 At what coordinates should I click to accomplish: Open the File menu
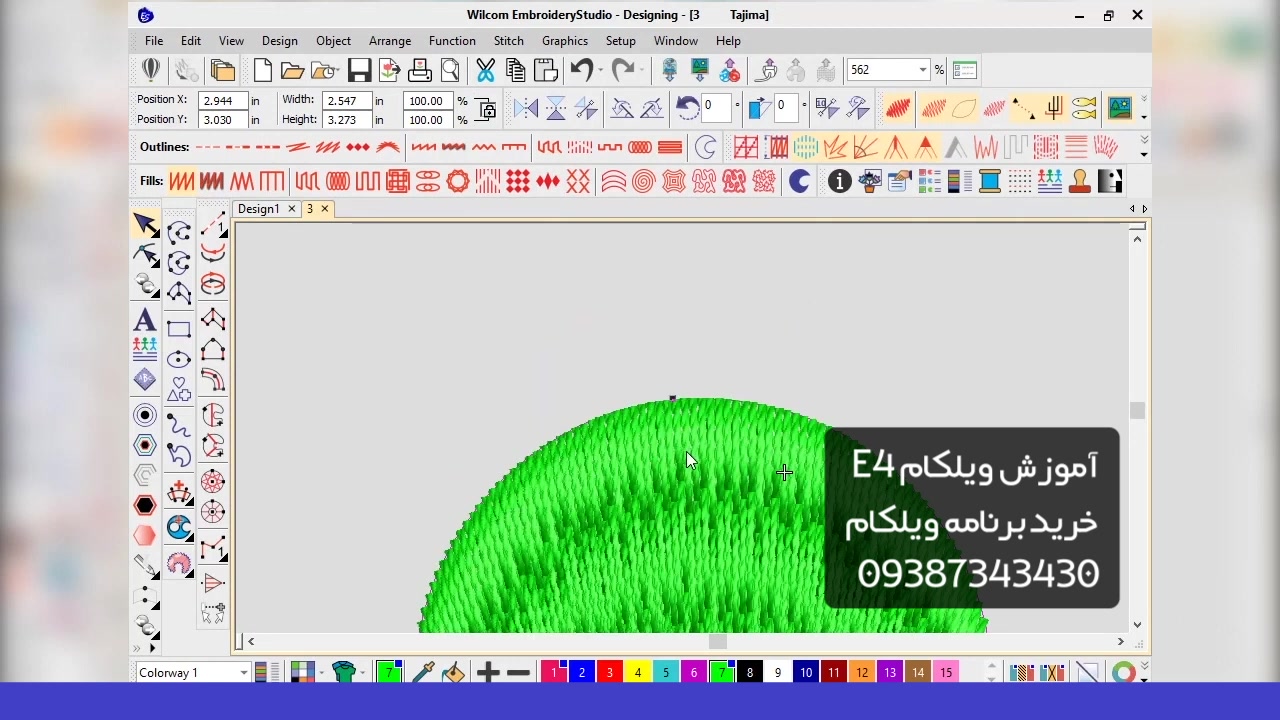[154, 41]
